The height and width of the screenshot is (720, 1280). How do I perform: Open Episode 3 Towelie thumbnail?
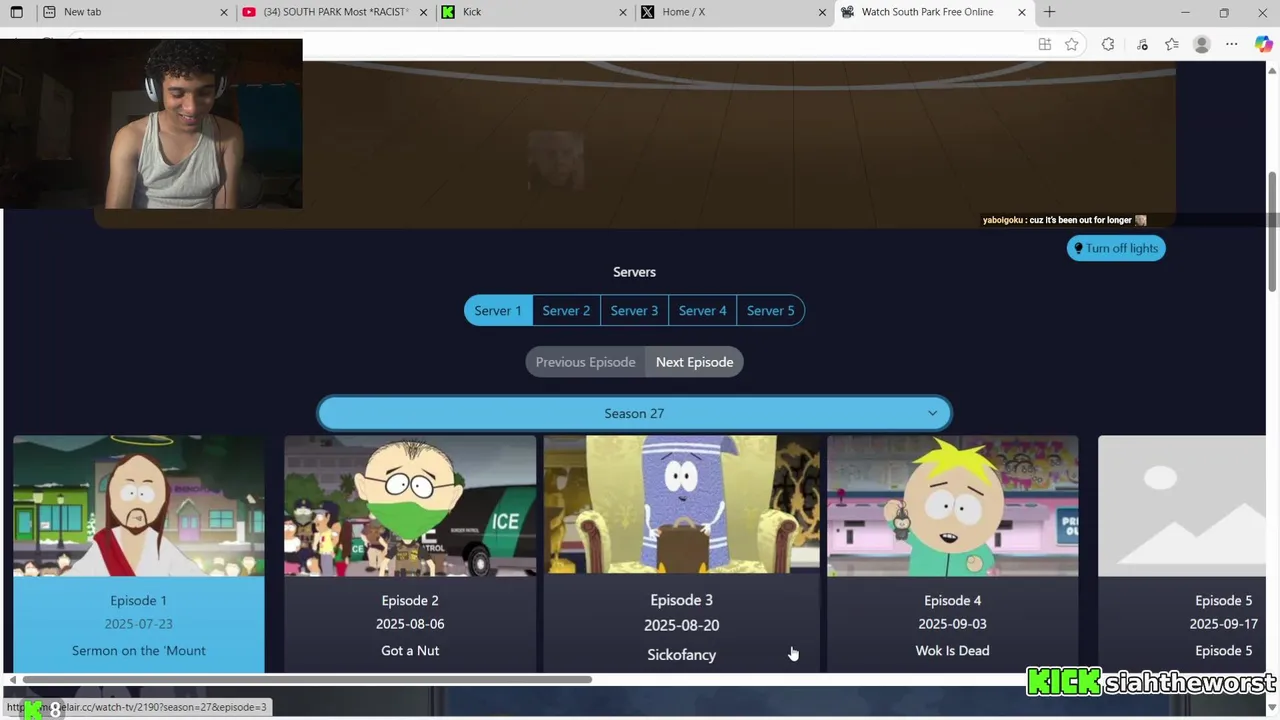pos(681,504)
